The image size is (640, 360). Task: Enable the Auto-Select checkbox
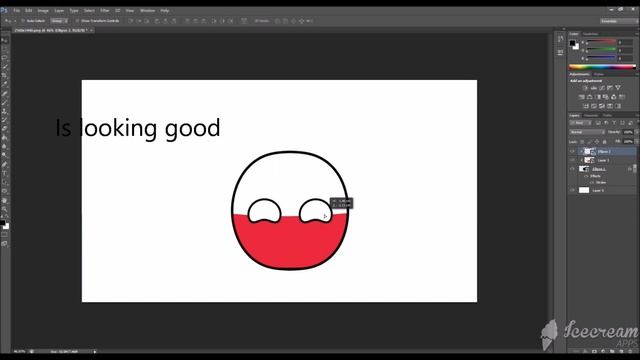pos(23,20)
